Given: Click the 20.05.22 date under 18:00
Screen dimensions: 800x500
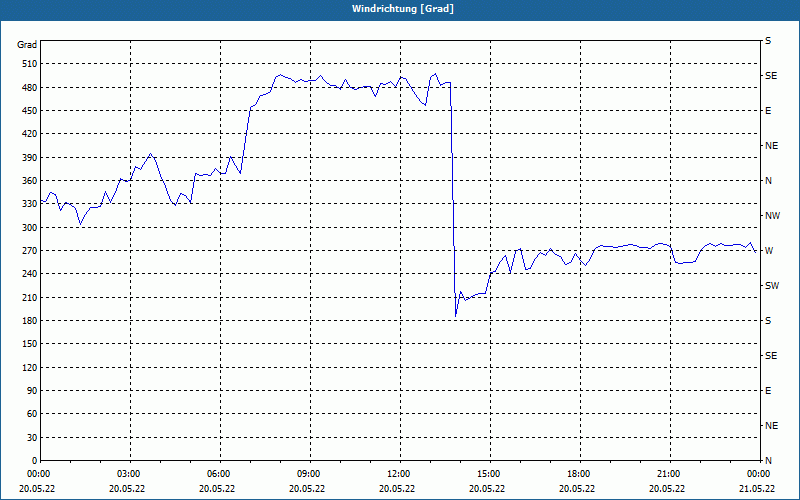Looking at the screenshot, I should coord(577,489).
